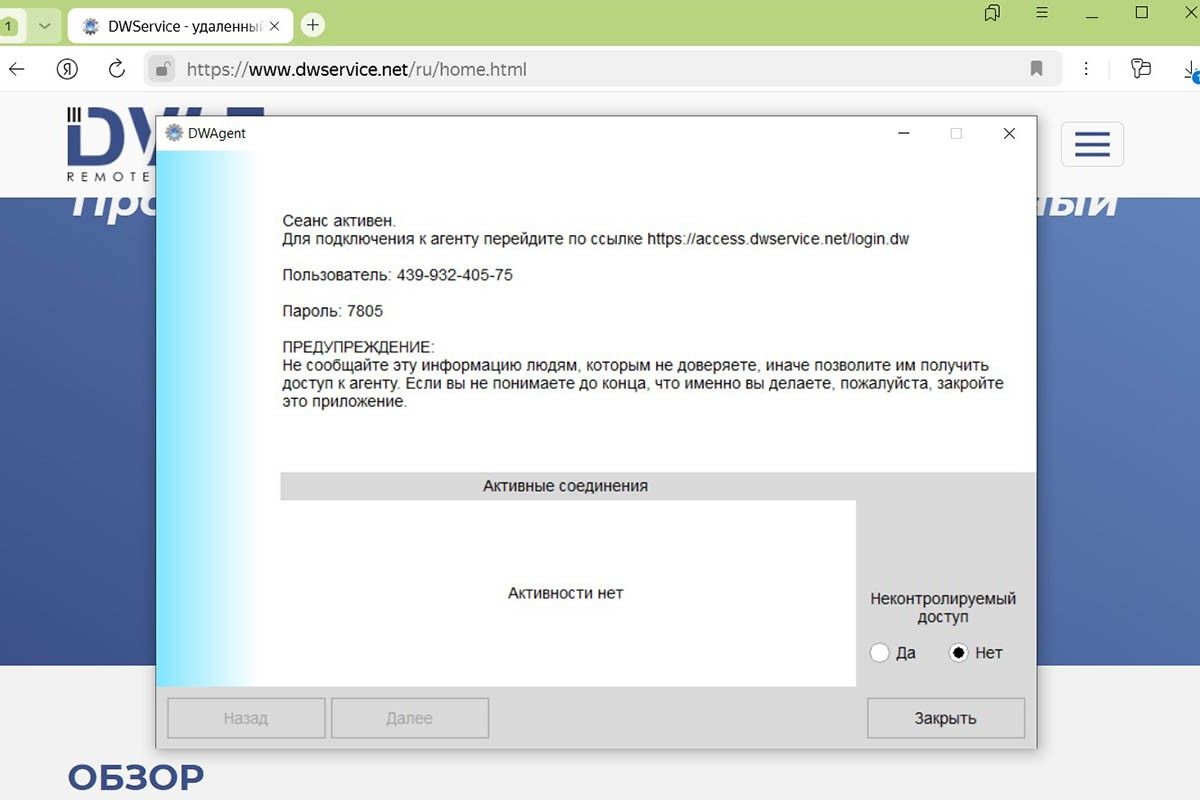Image resolution: width=1200 pixels, height=800 pixels.
Task: Open the downloads panel
Action: [1190, 69]
